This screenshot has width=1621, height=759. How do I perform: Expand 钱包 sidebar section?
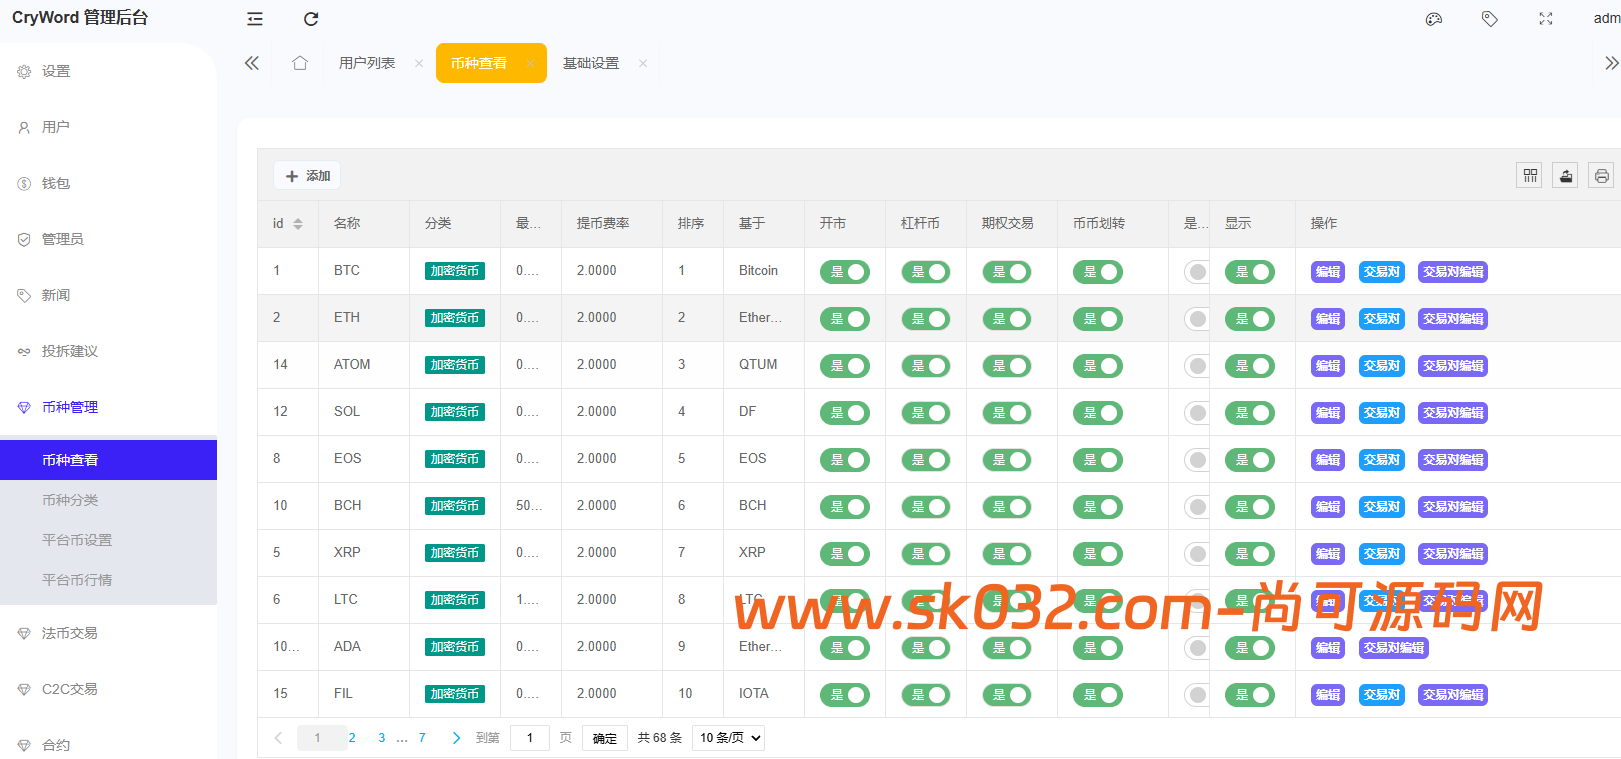(x=56, y=183)
